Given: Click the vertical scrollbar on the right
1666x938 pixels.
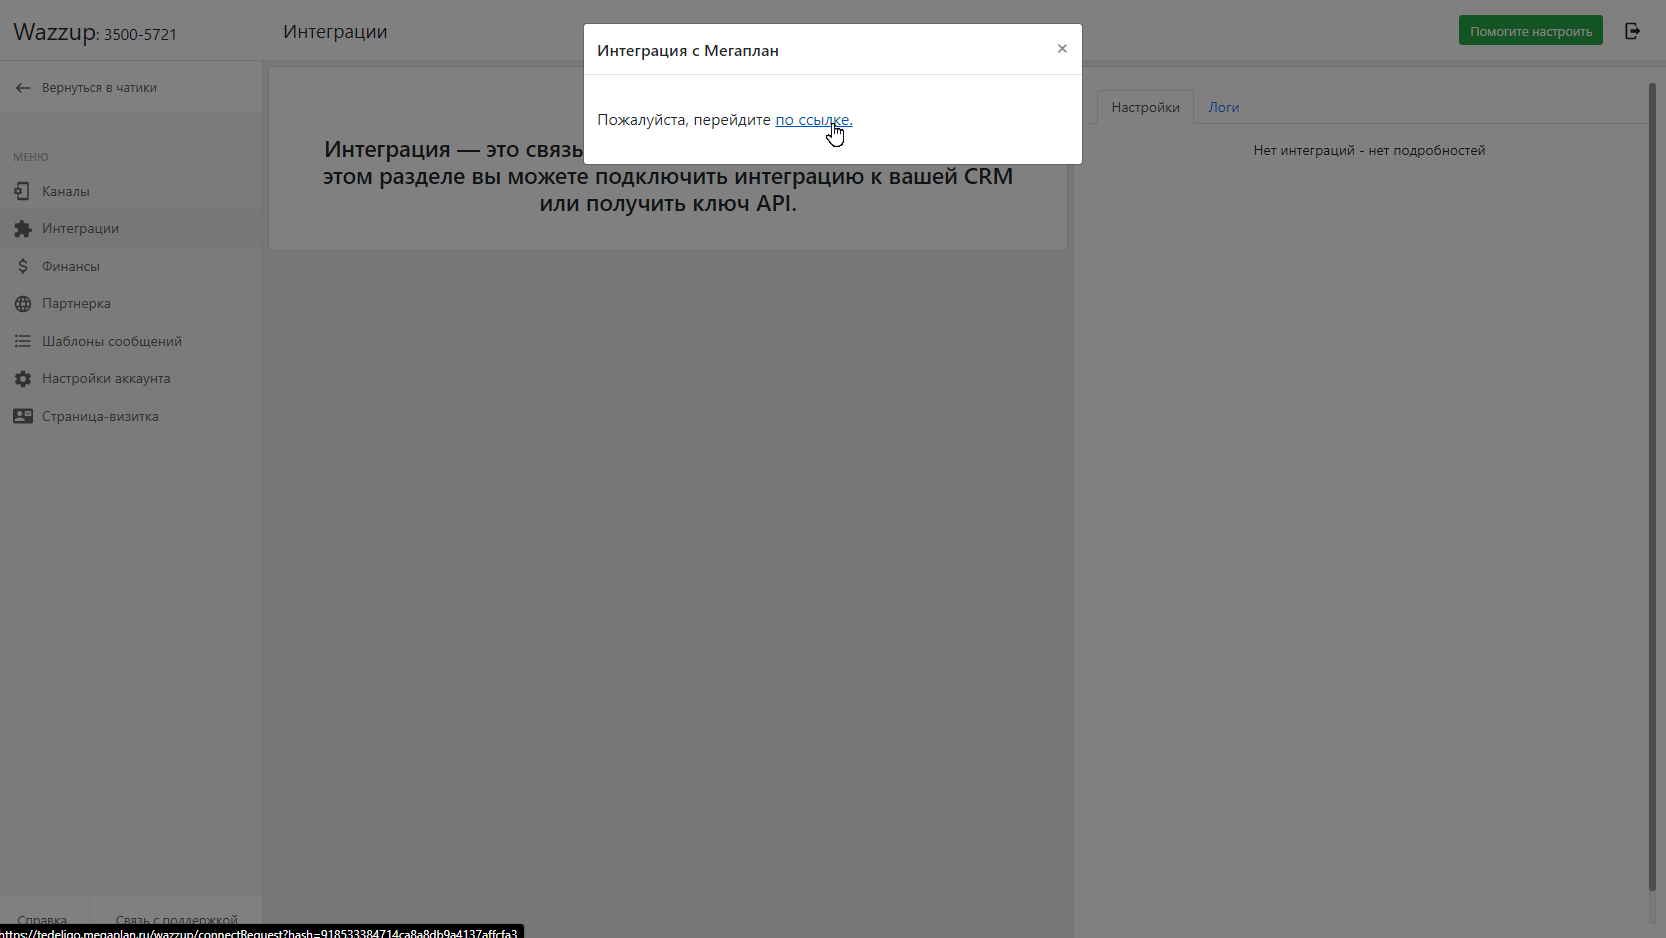Looking at the screenshot, I should [1652, 487].
